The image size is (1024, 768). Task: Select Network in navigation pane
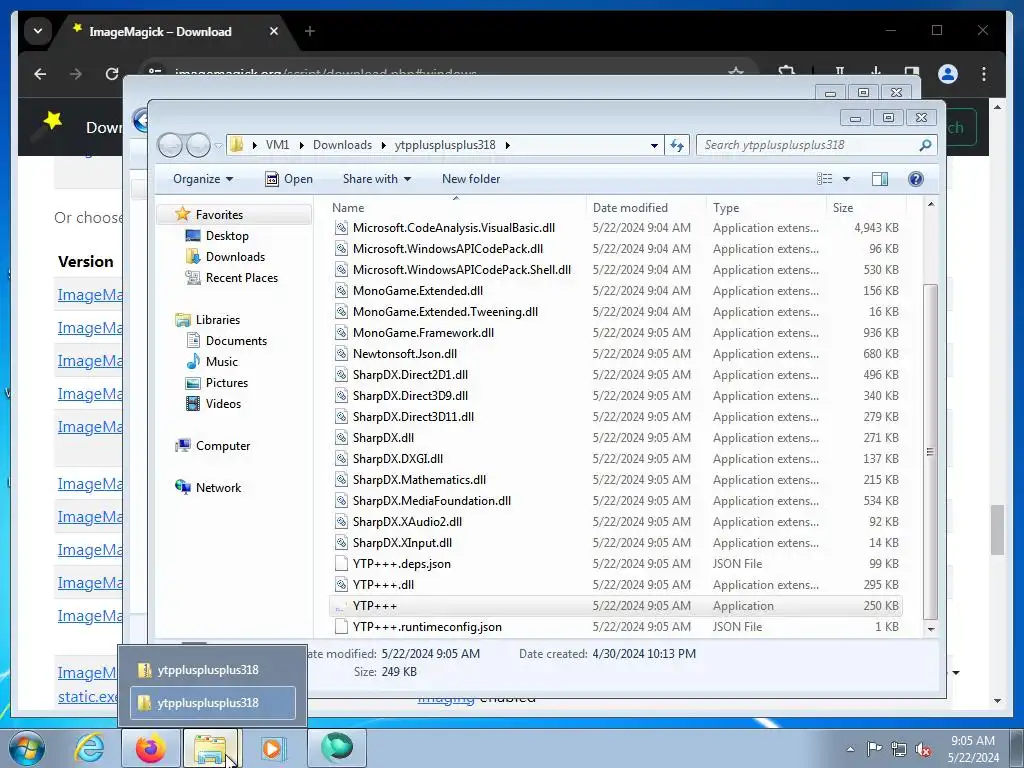click(x=218, y=487)
